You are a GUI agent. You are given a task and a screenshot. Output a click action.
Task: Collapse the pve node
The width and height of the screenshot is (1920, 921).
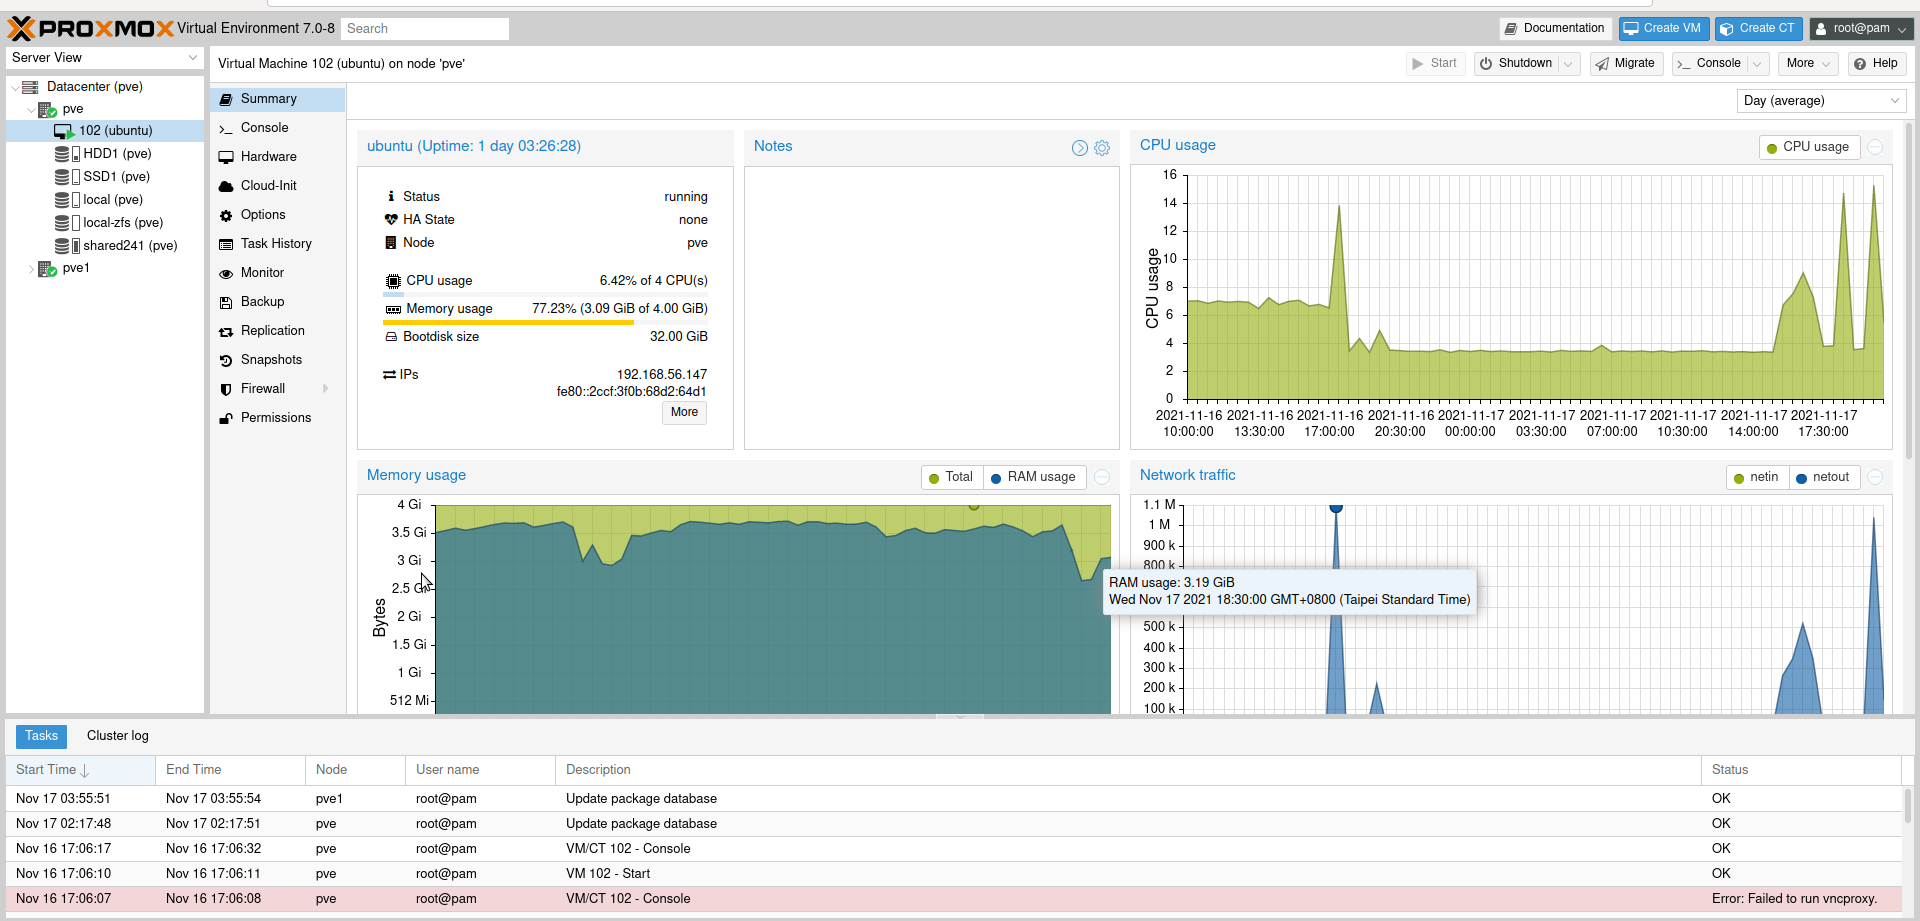[x=30, y=110]
